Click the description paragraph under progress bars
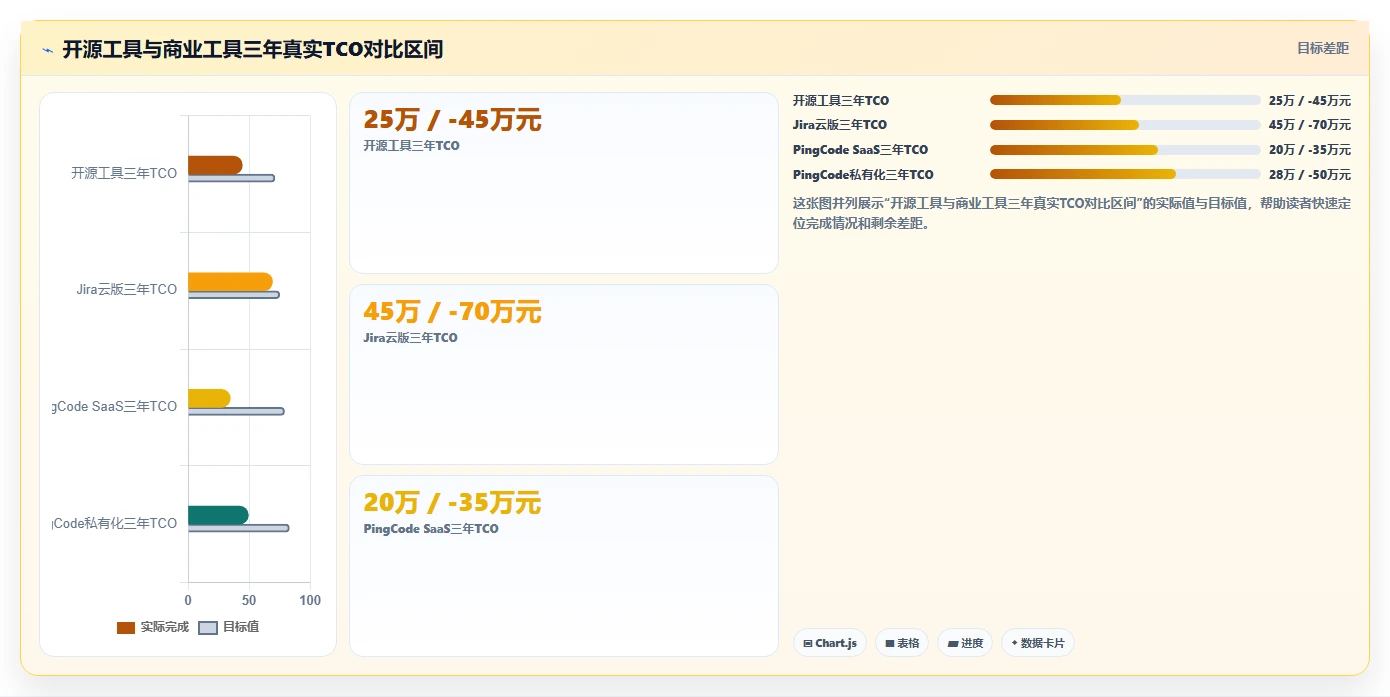This screenshot has width=1390, height=697. coord(1072,213)
